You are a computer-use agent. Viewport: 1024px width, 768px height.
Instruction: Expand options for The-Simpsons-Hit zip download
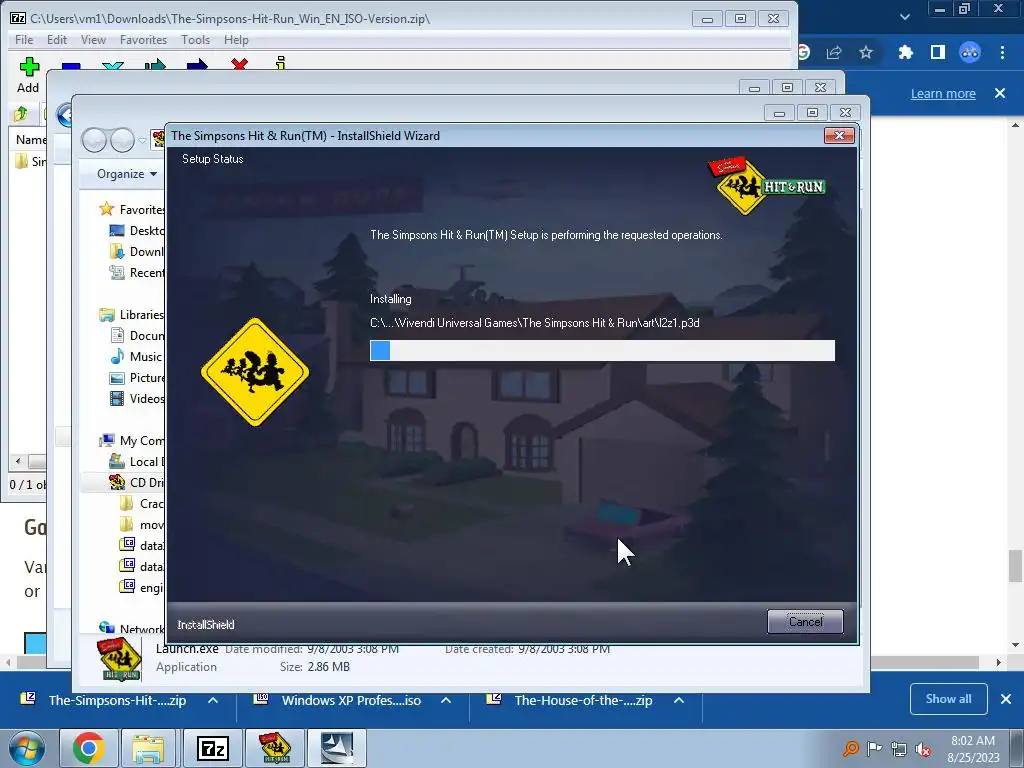(213, 700)
